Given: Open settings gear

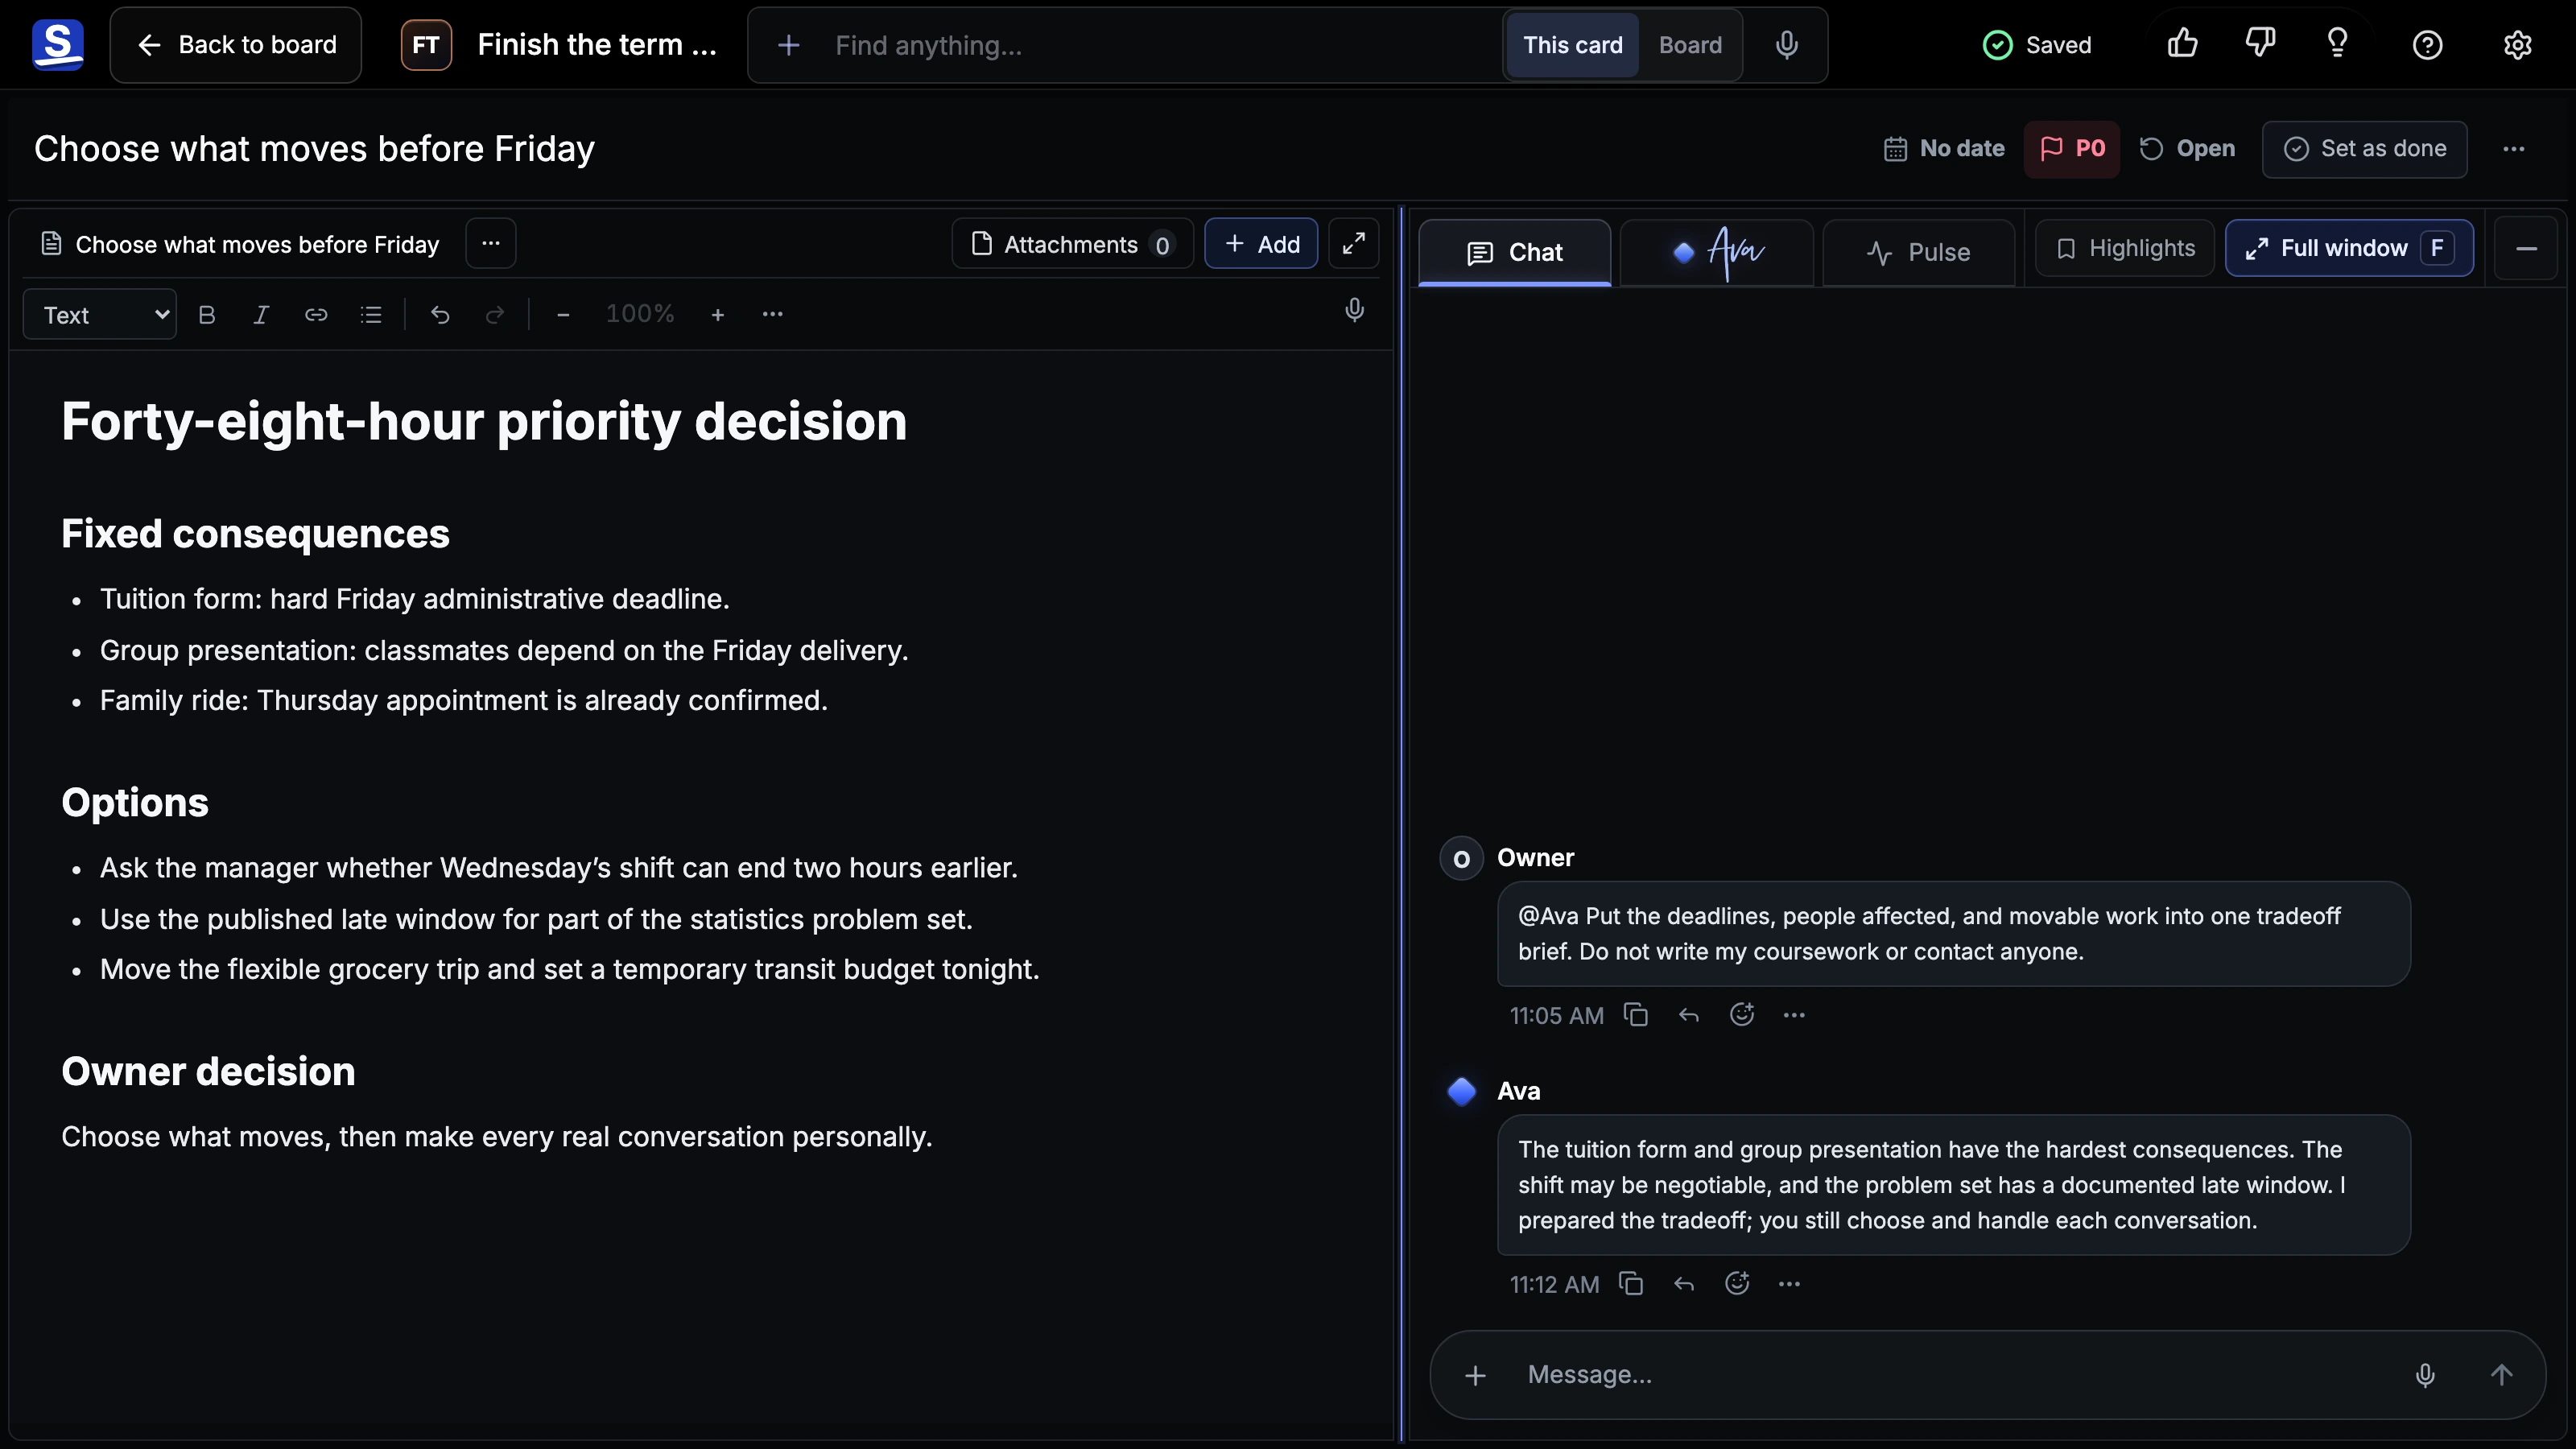Looking at the screenshot, I should 2517,45.
